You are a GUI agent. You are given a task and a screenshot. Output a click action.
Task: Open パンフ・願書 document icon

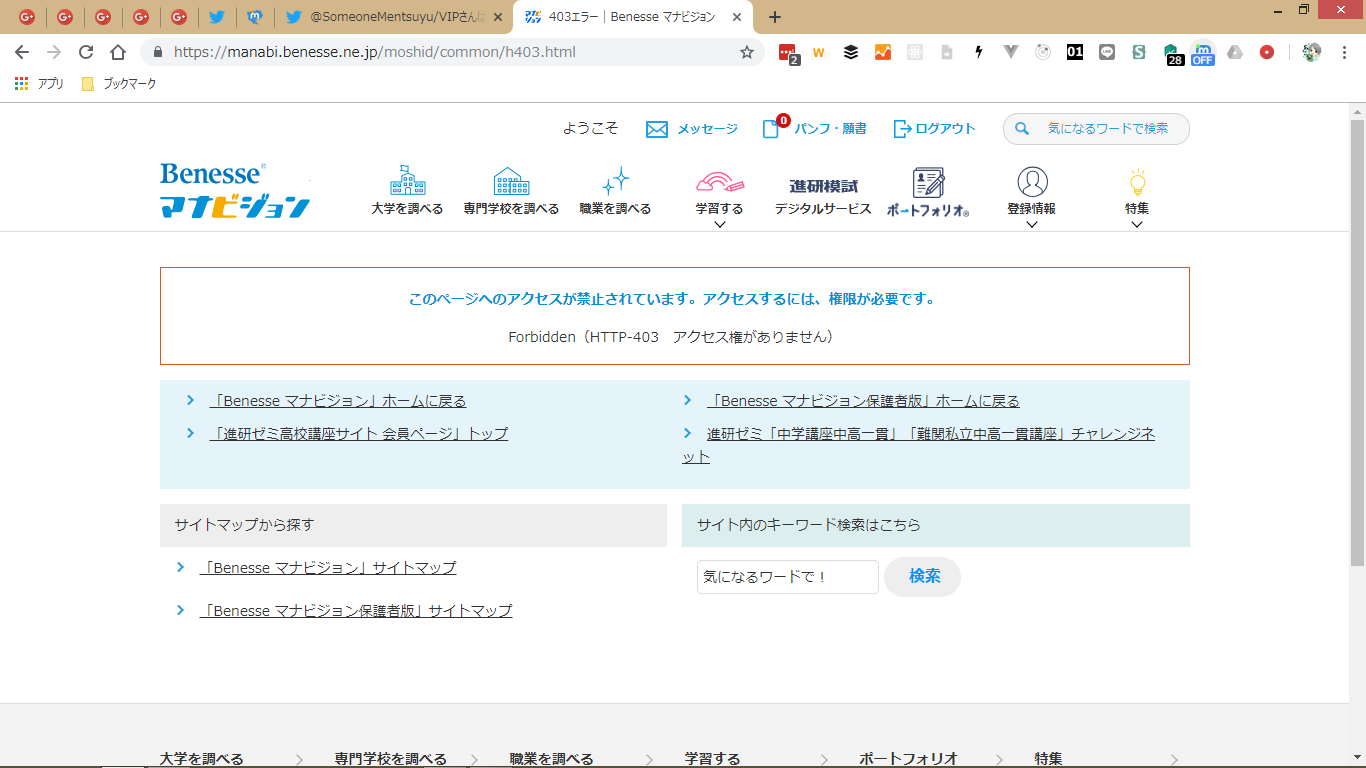tap(771, 129)
